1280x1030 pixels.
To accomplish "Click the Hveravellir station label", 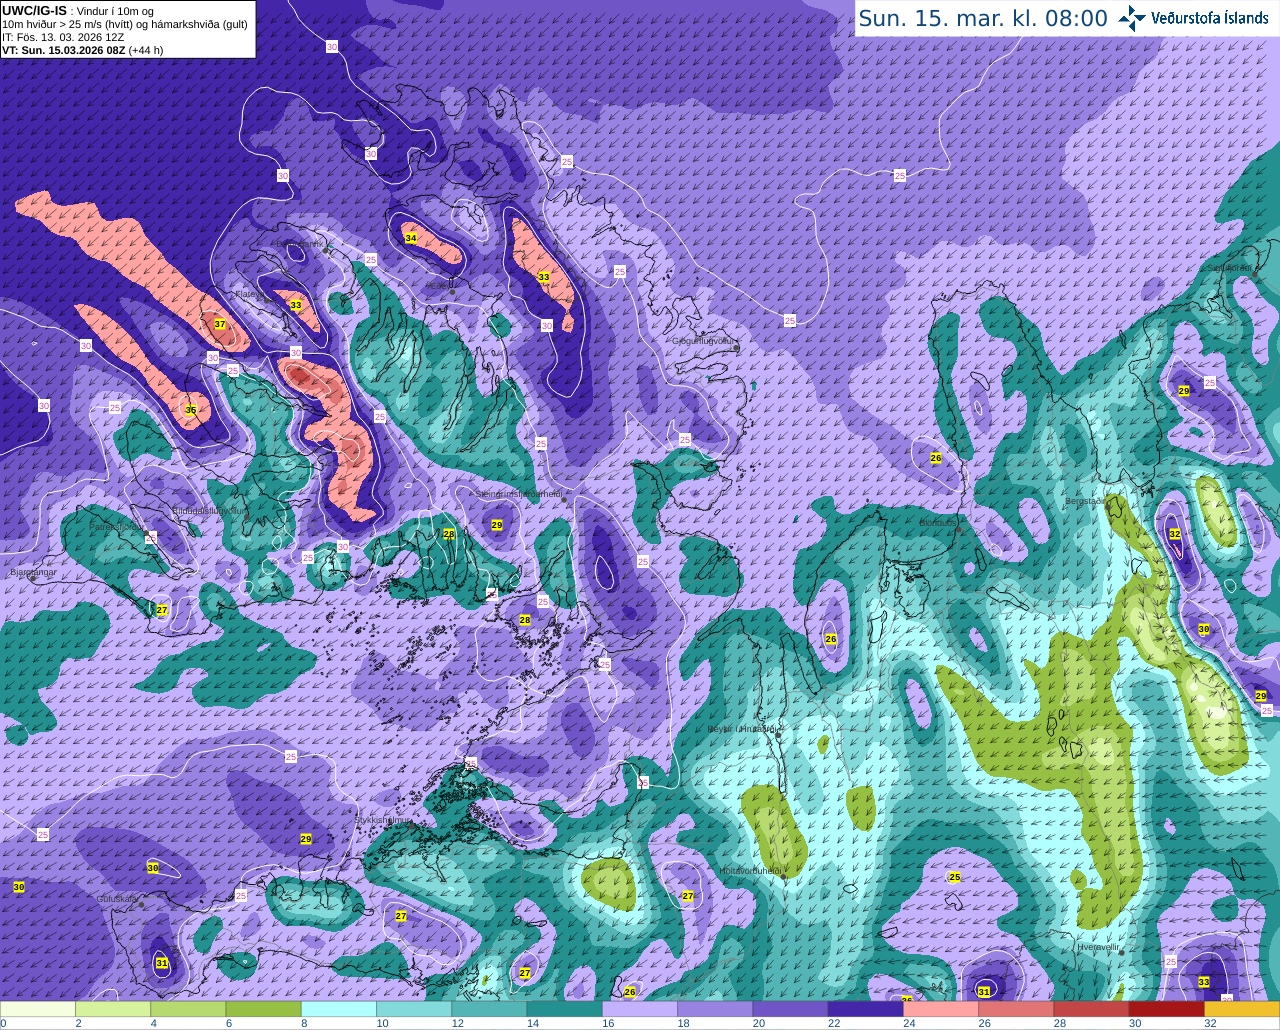I will 1096,946.
